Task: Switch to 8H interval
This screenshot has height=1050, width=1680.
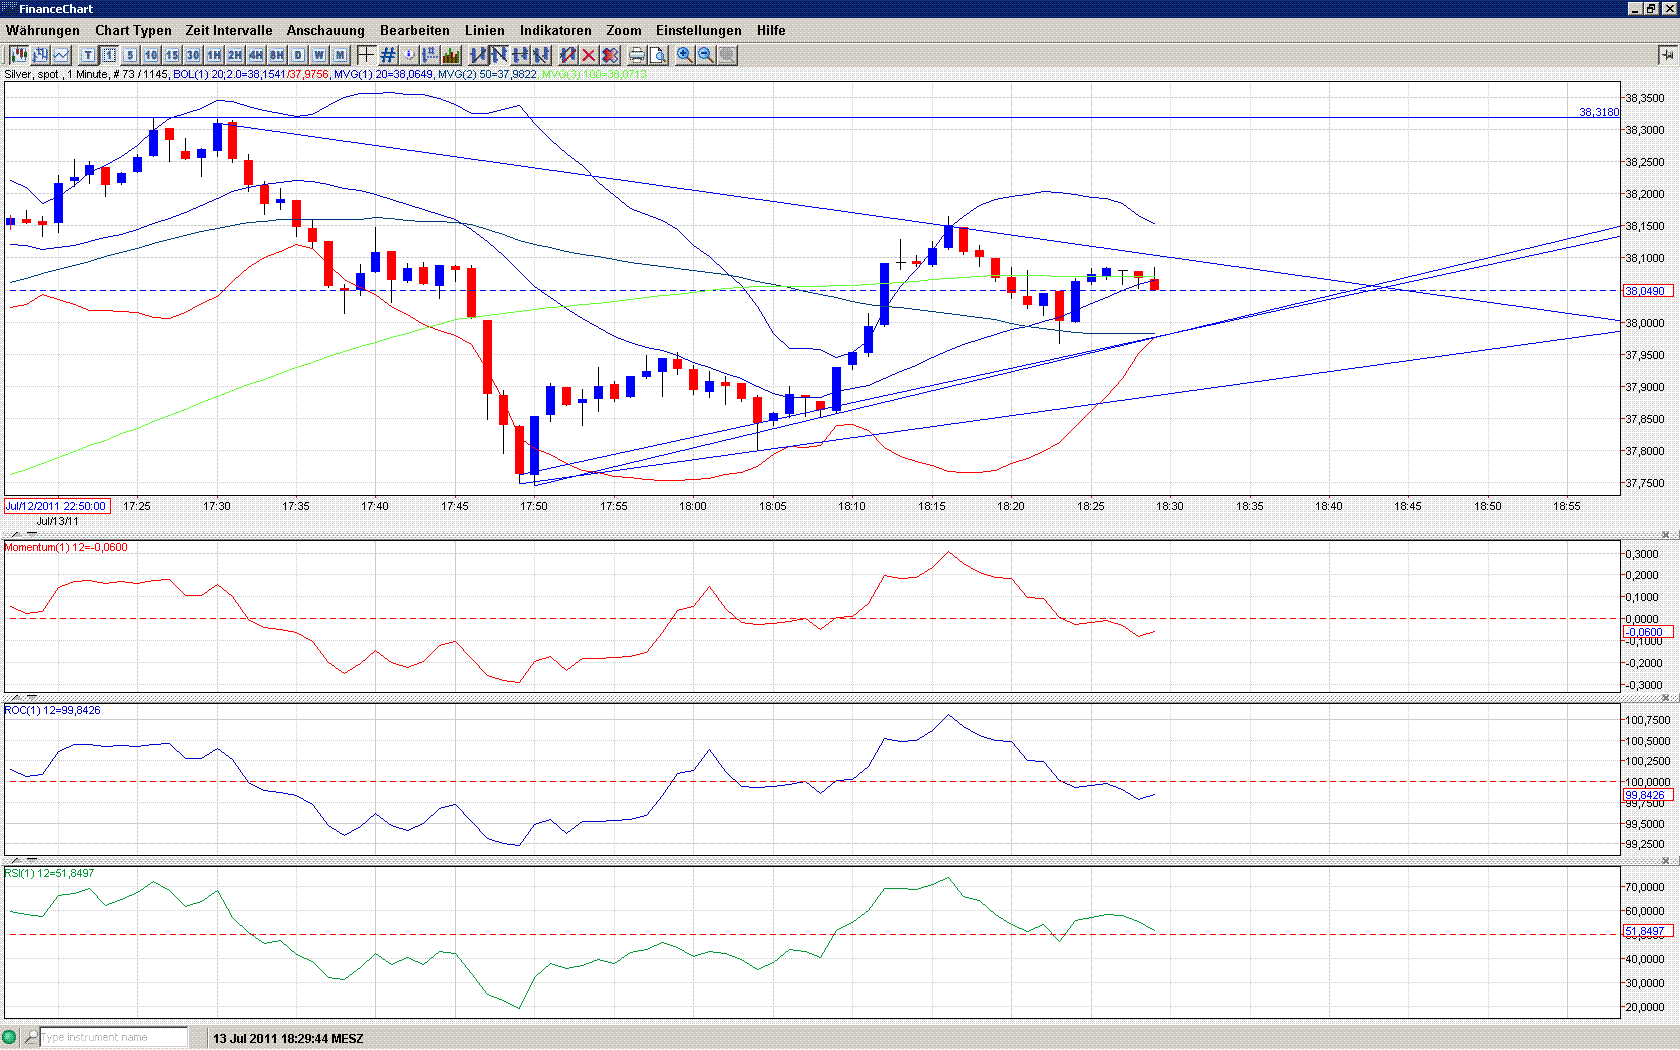Action: click(277, 55)
